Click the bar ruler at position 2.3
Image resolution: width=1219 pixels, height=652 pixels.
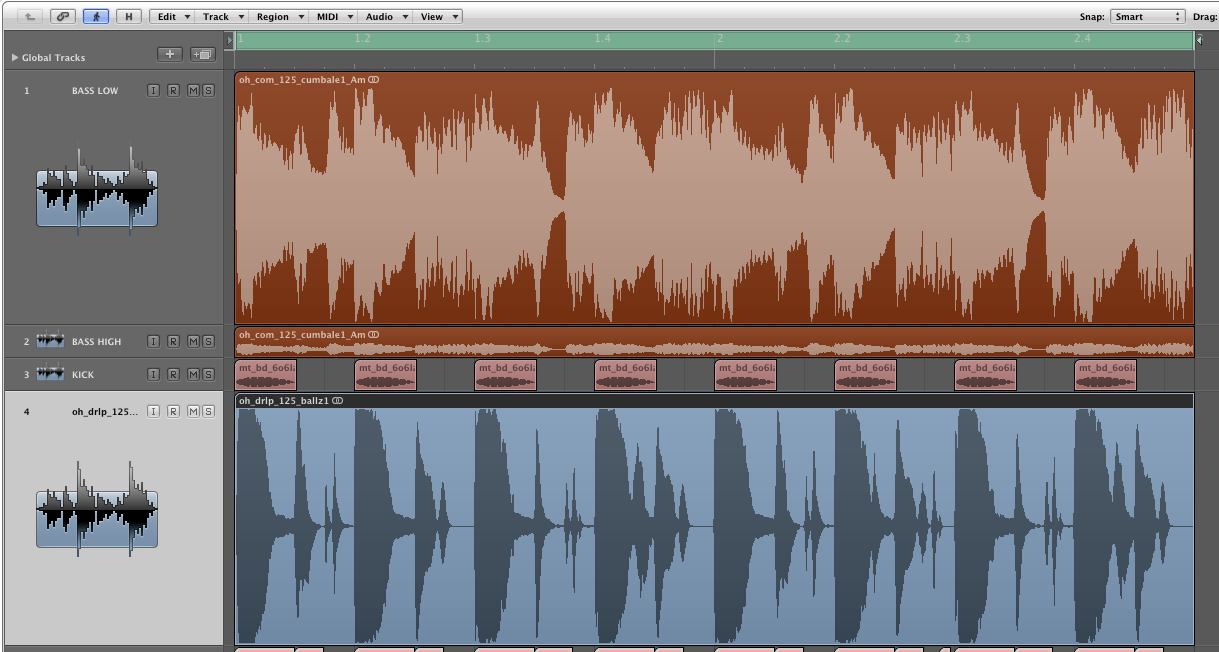click(962, 39)
